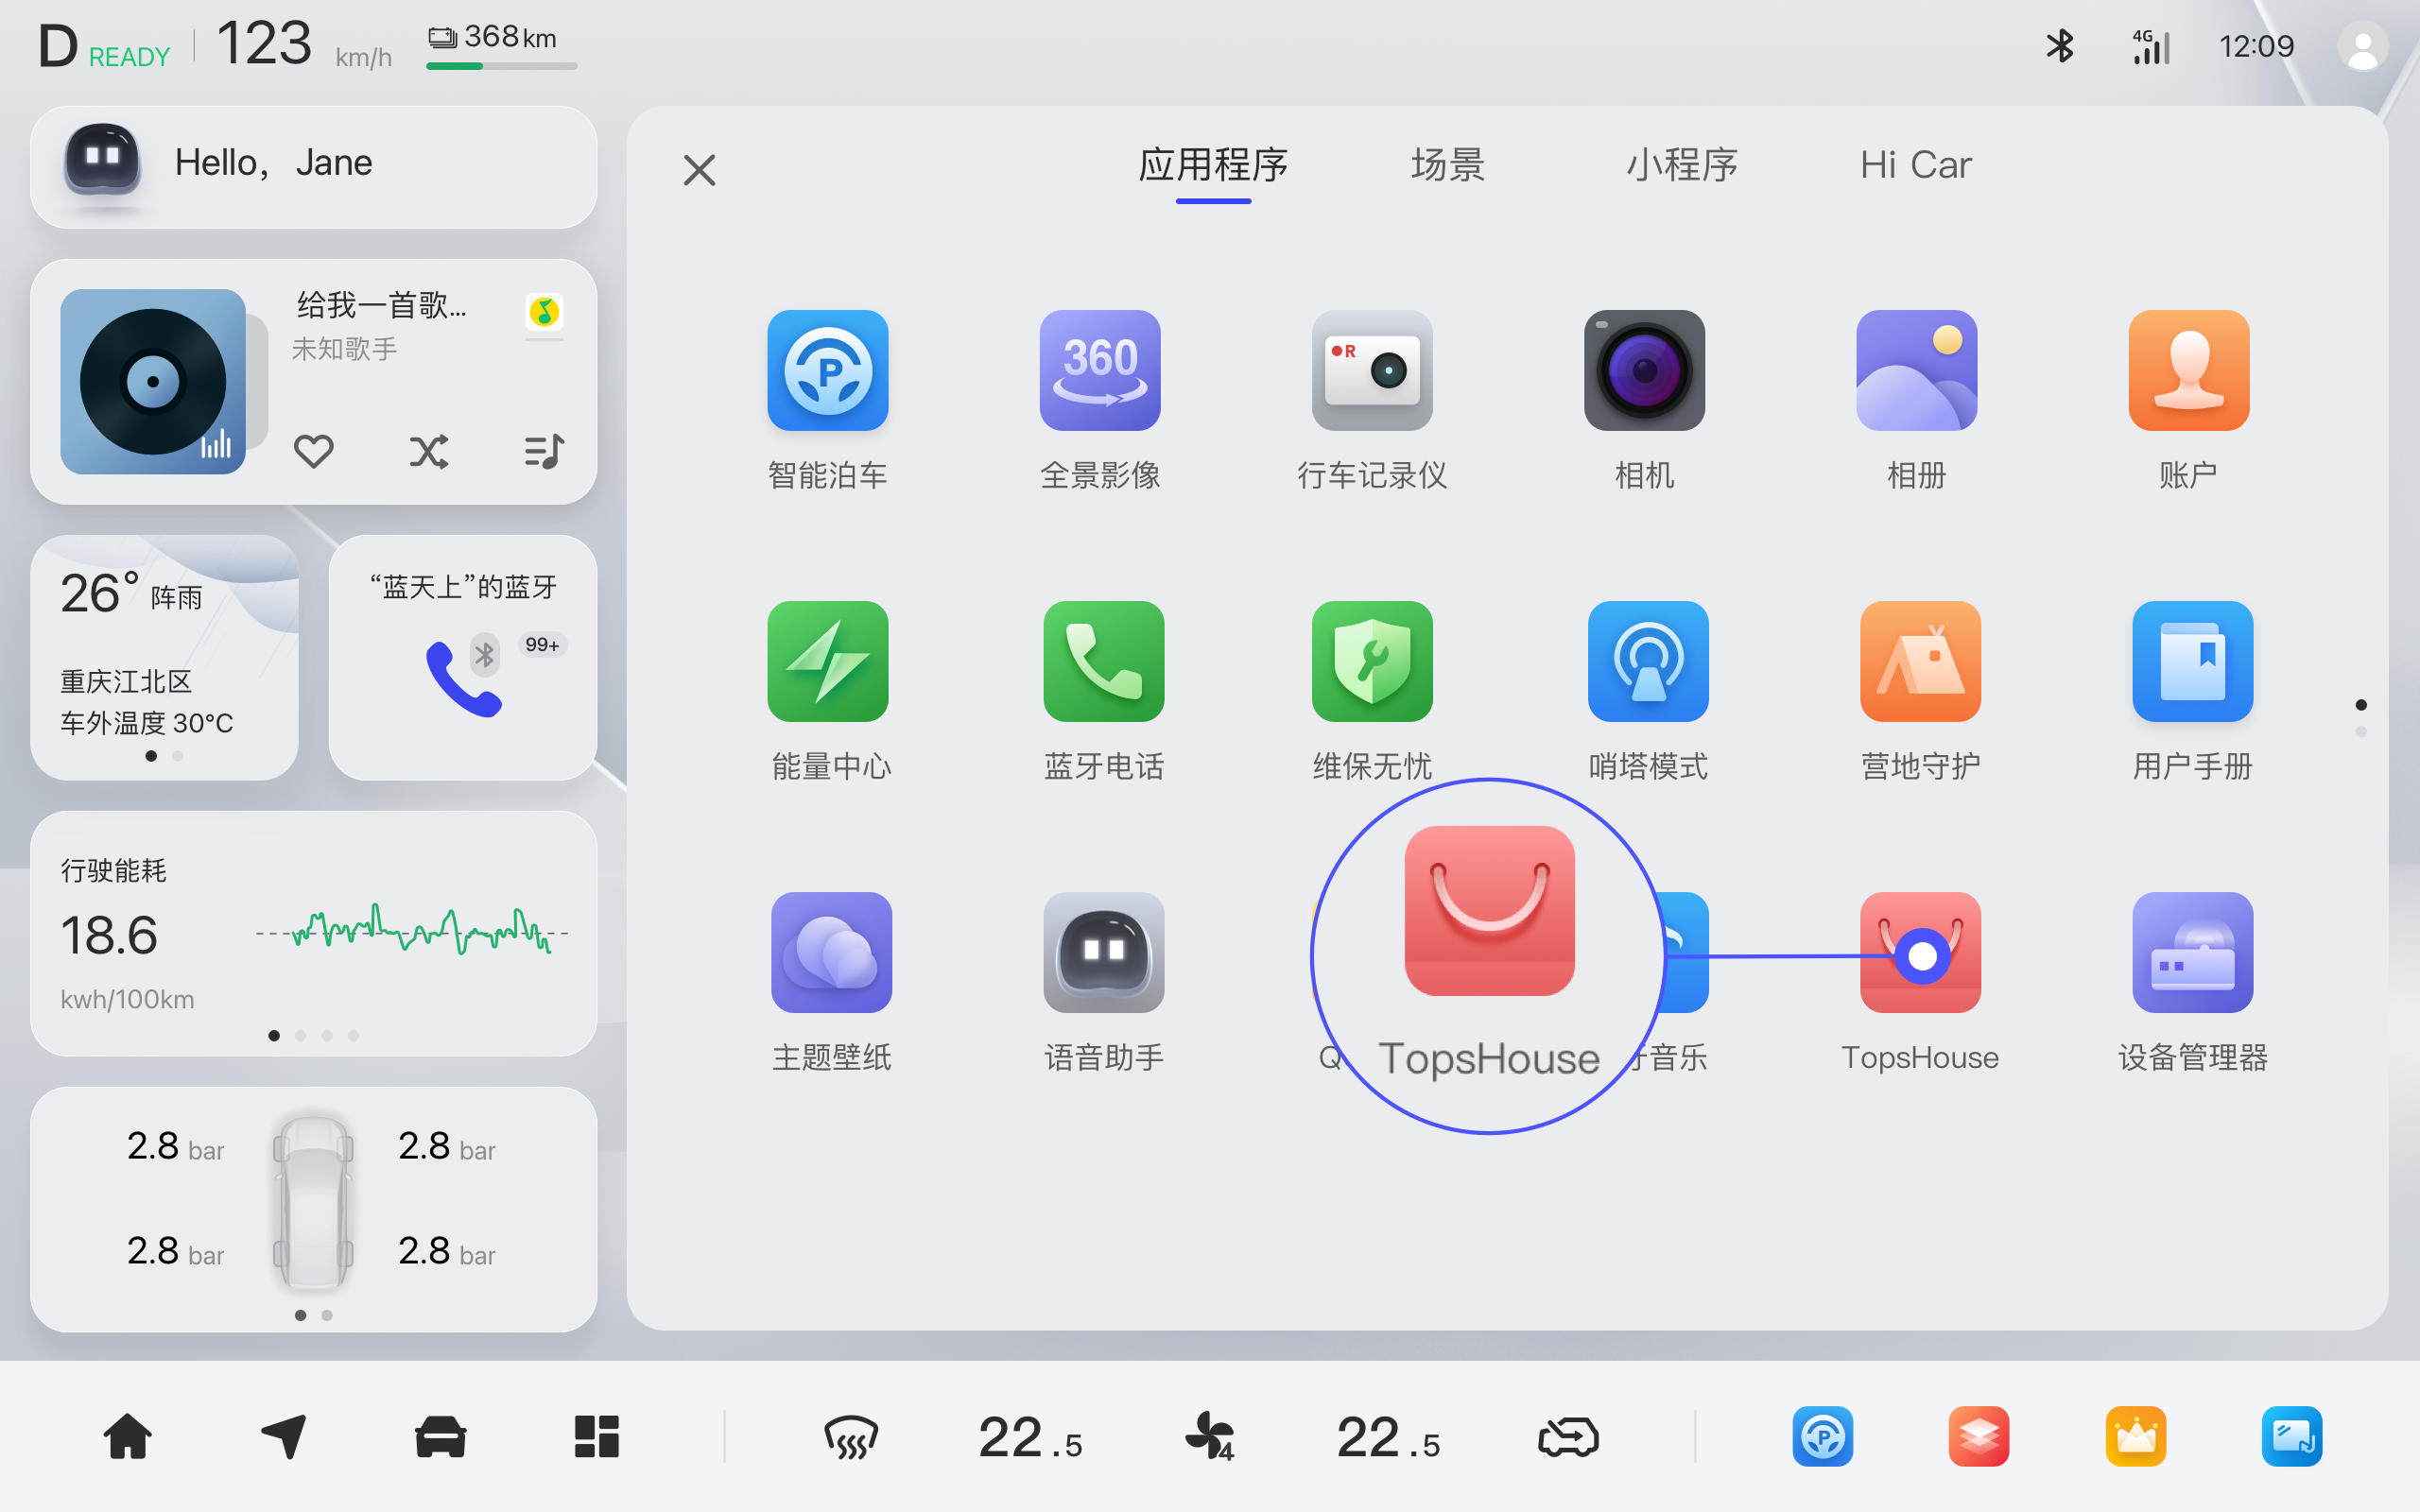Toggle the windshield defrost icon
2420x1512 pixels.
tap(850, 1438)
